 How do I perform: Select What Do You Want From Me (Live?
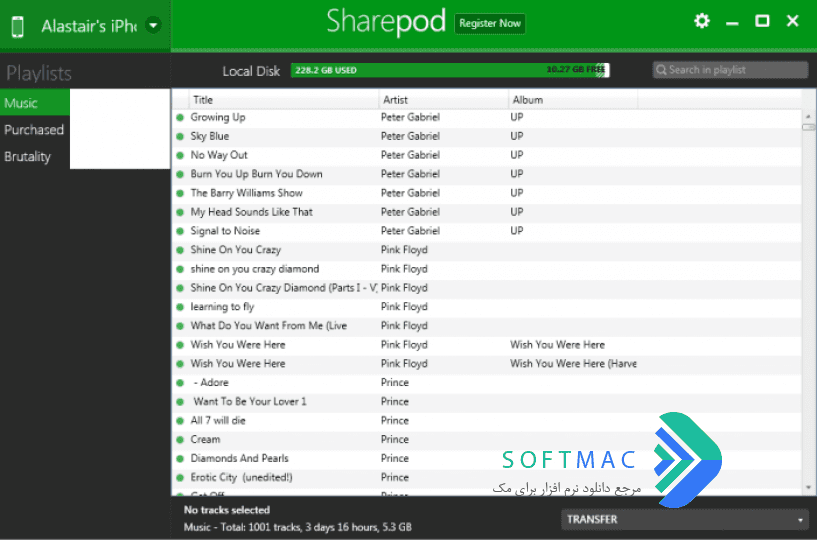click(x=268, y=326)
